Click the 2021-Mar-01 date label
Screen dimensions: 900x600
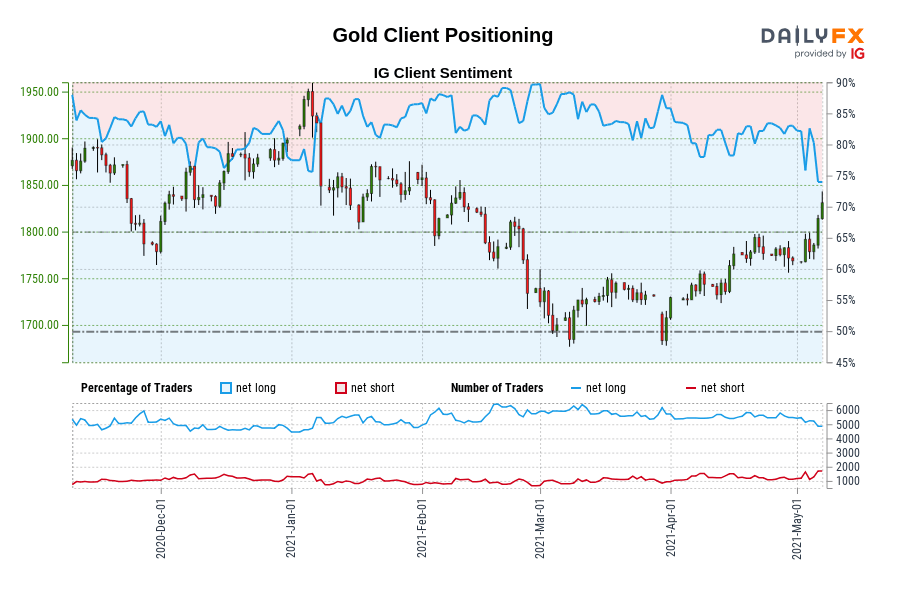click(x=540, y=528)
